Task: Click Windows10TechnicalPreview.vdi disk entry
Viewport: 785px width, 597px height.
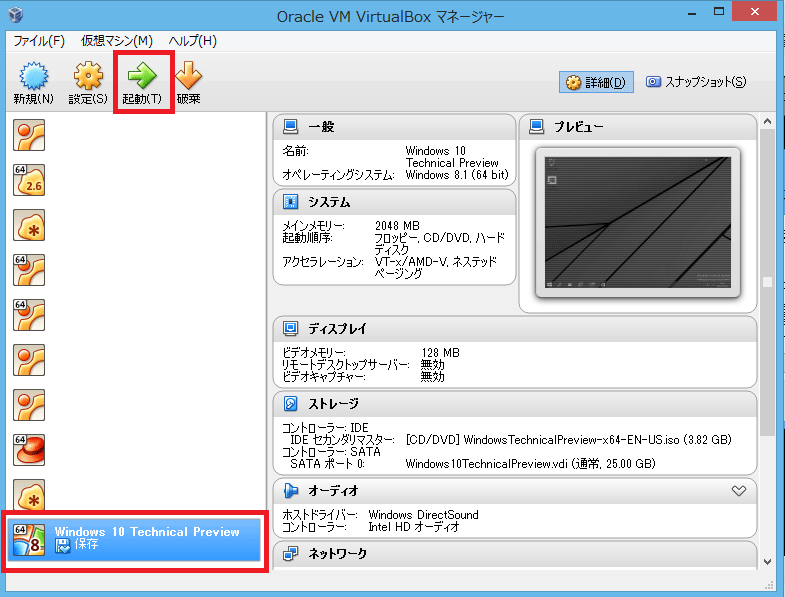Action: coord(531,464)
